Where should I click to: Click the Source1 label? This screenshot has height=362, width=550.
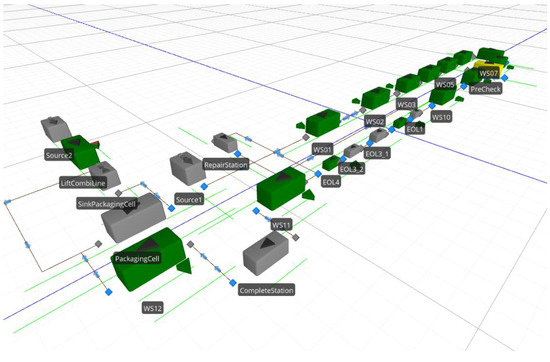tap(189, 200)
